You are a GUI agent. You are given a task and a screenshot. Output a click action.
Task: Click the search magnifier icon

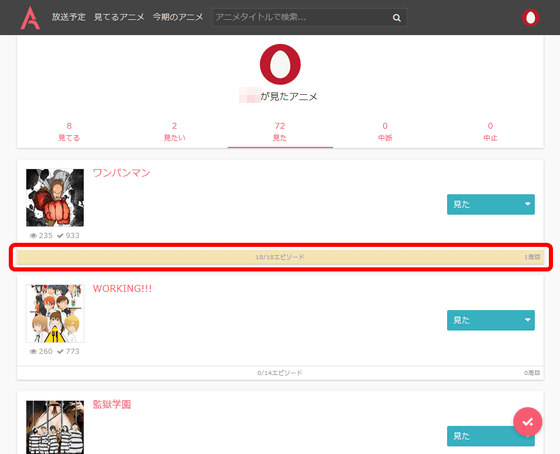pyautogui.click(x=396, y=18)
